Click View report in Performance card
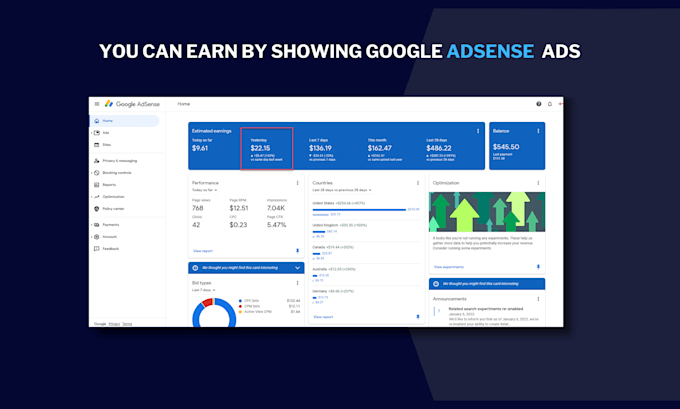680x409 pixels. point(203,251)
